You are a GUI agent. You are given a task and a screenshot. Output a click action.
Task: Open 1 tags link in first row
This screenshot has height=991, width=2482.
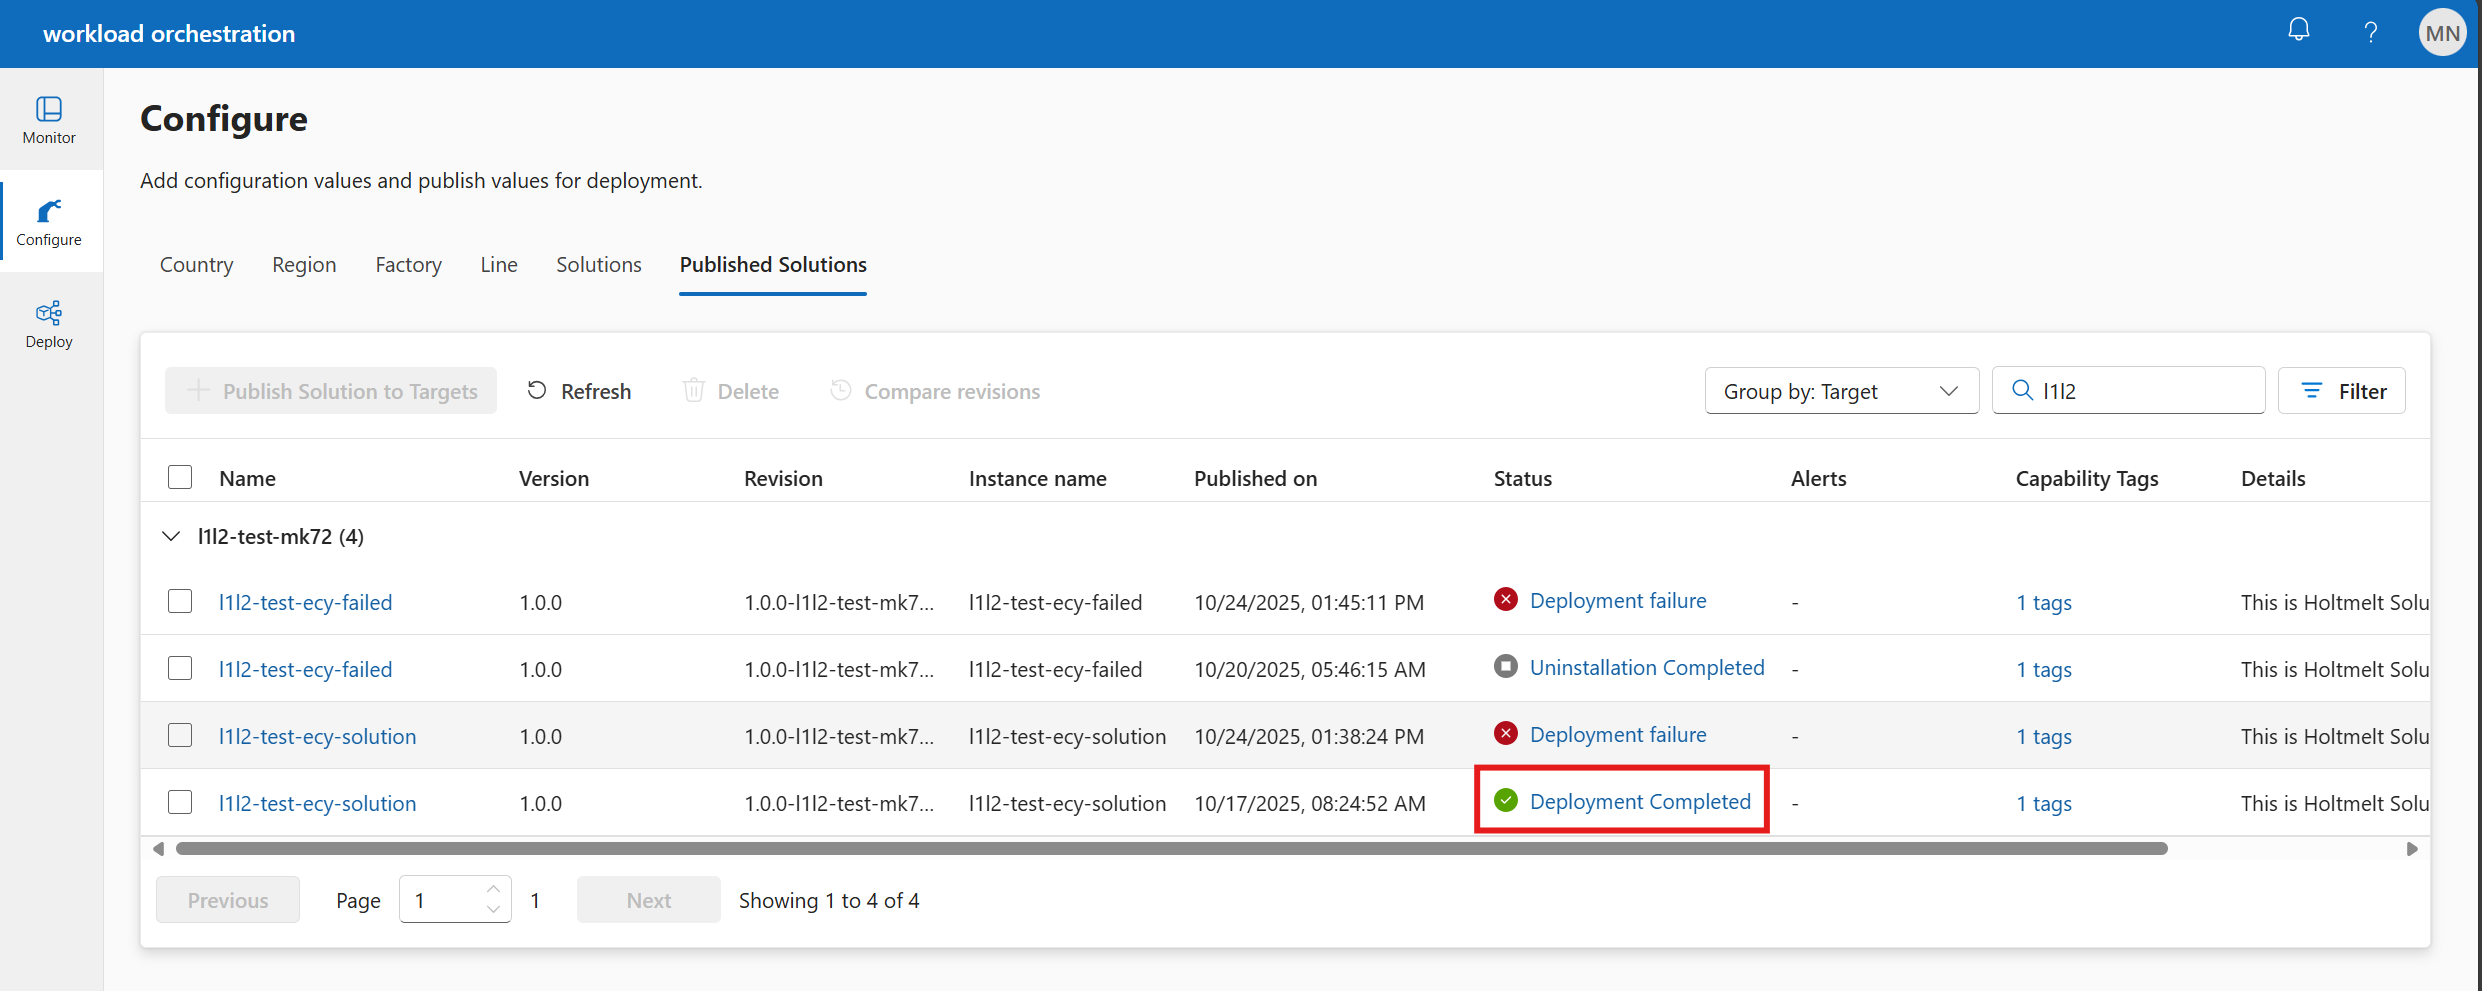coord(2043,603)
